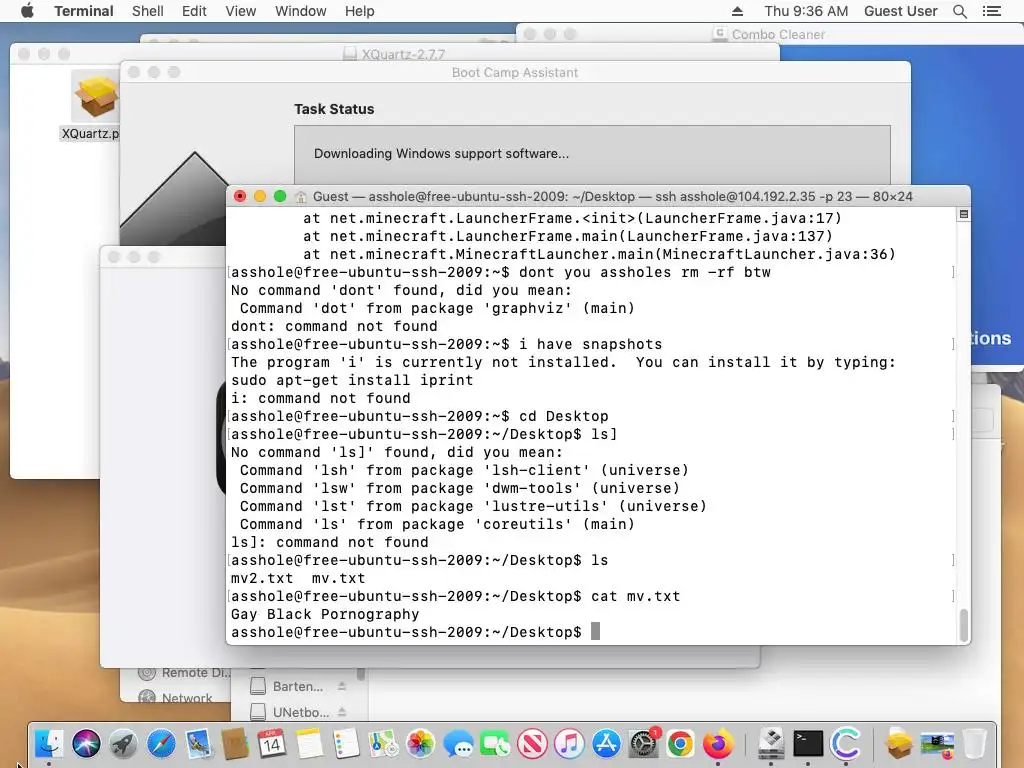Click the eject icon in menu bar
The height and width of the screenshot is (768, 1024).
[737, 11]
